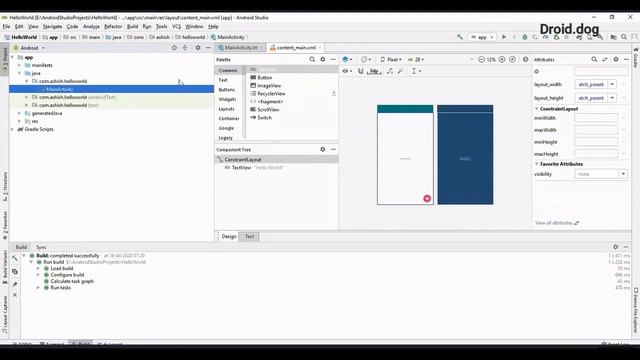Click the pink floating button in design preview
This screenshot has height=360, width=640.
[x=427, y=198]
